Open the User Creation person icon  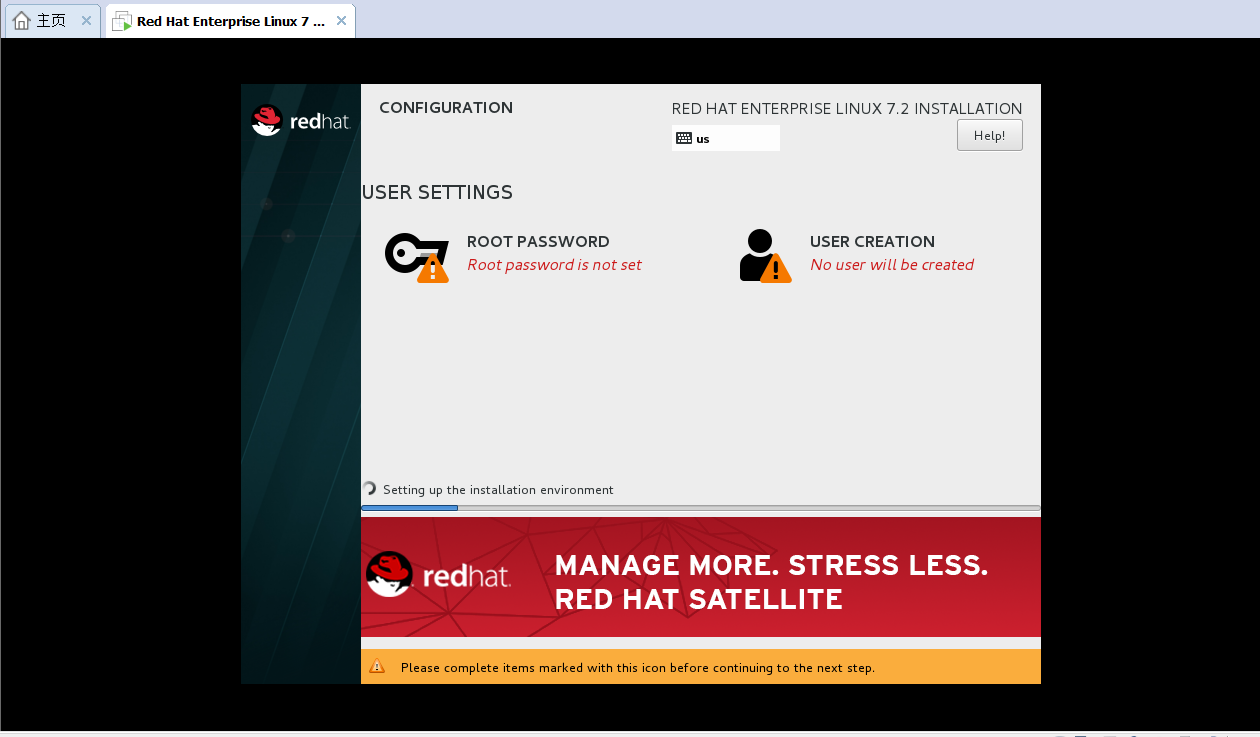765,256
